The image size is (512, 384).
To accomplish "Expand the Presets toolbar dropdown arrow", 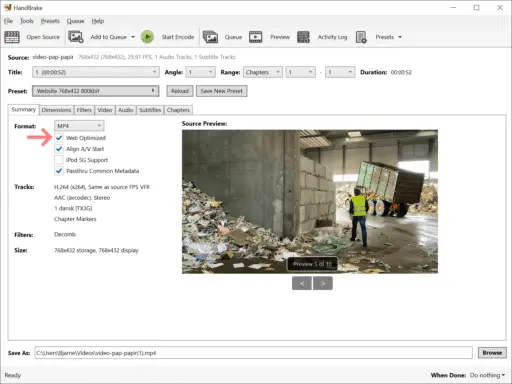I will click(x=400, y=37).
